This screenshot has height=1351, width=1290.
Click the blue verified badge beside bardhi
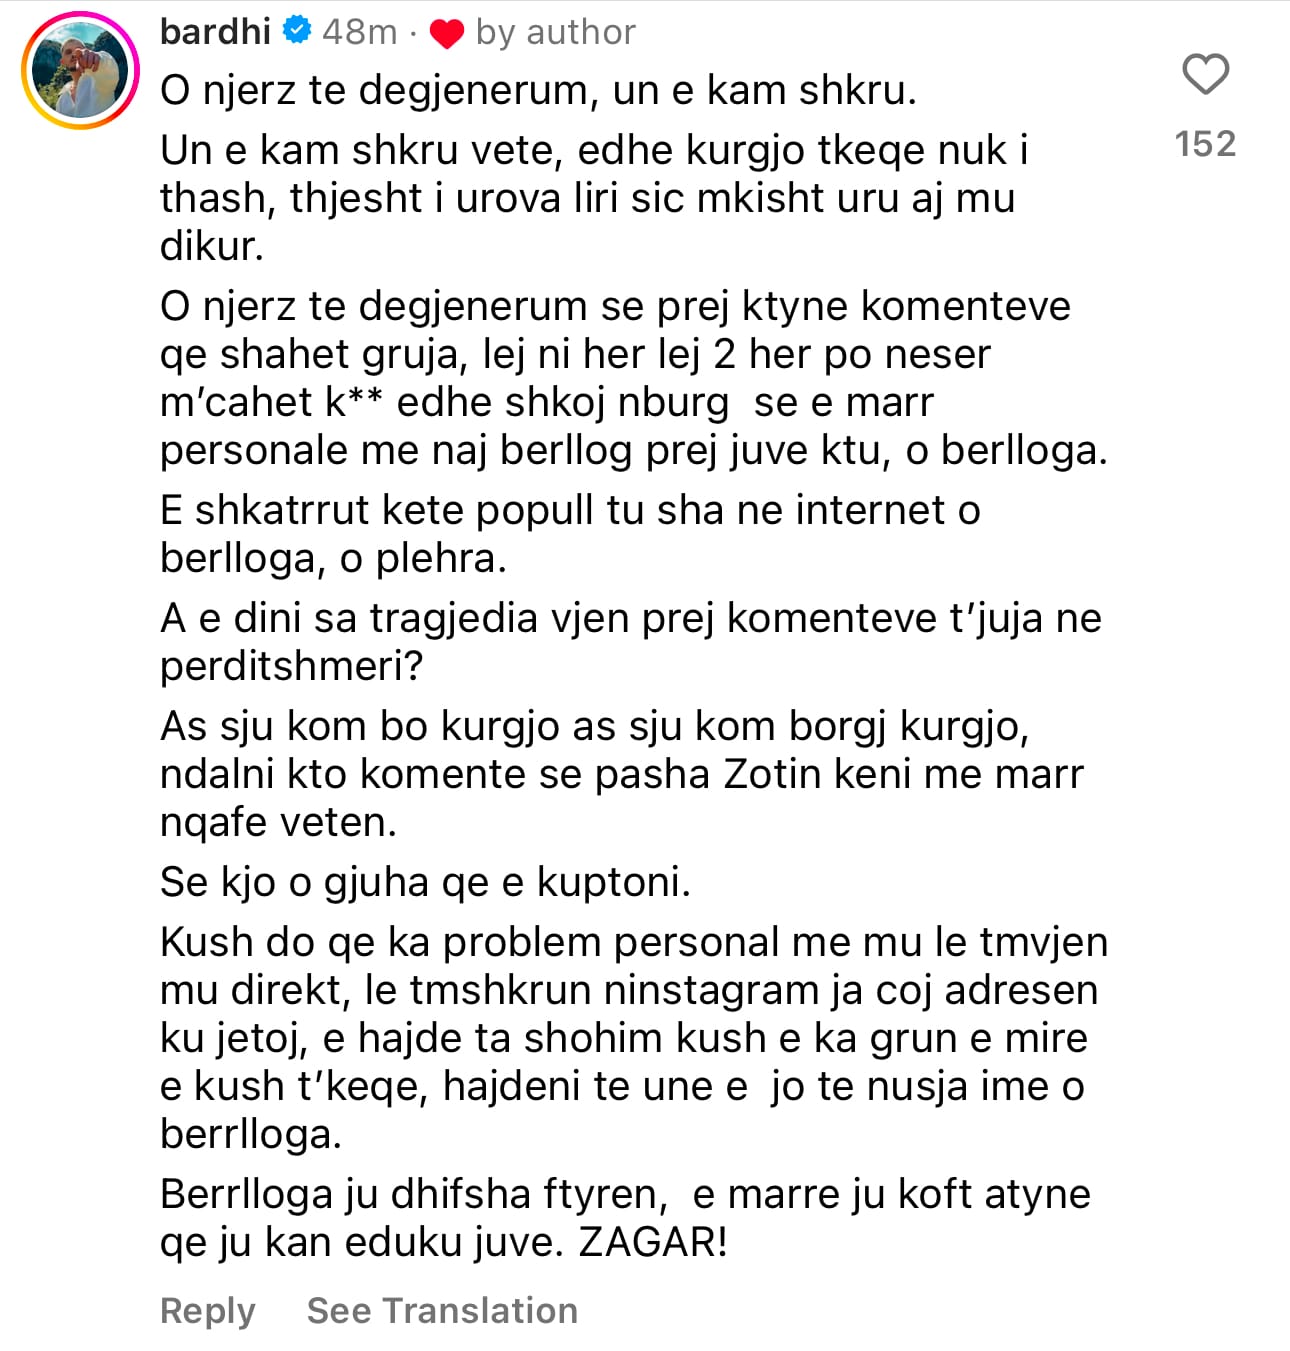tap(296, 31)
